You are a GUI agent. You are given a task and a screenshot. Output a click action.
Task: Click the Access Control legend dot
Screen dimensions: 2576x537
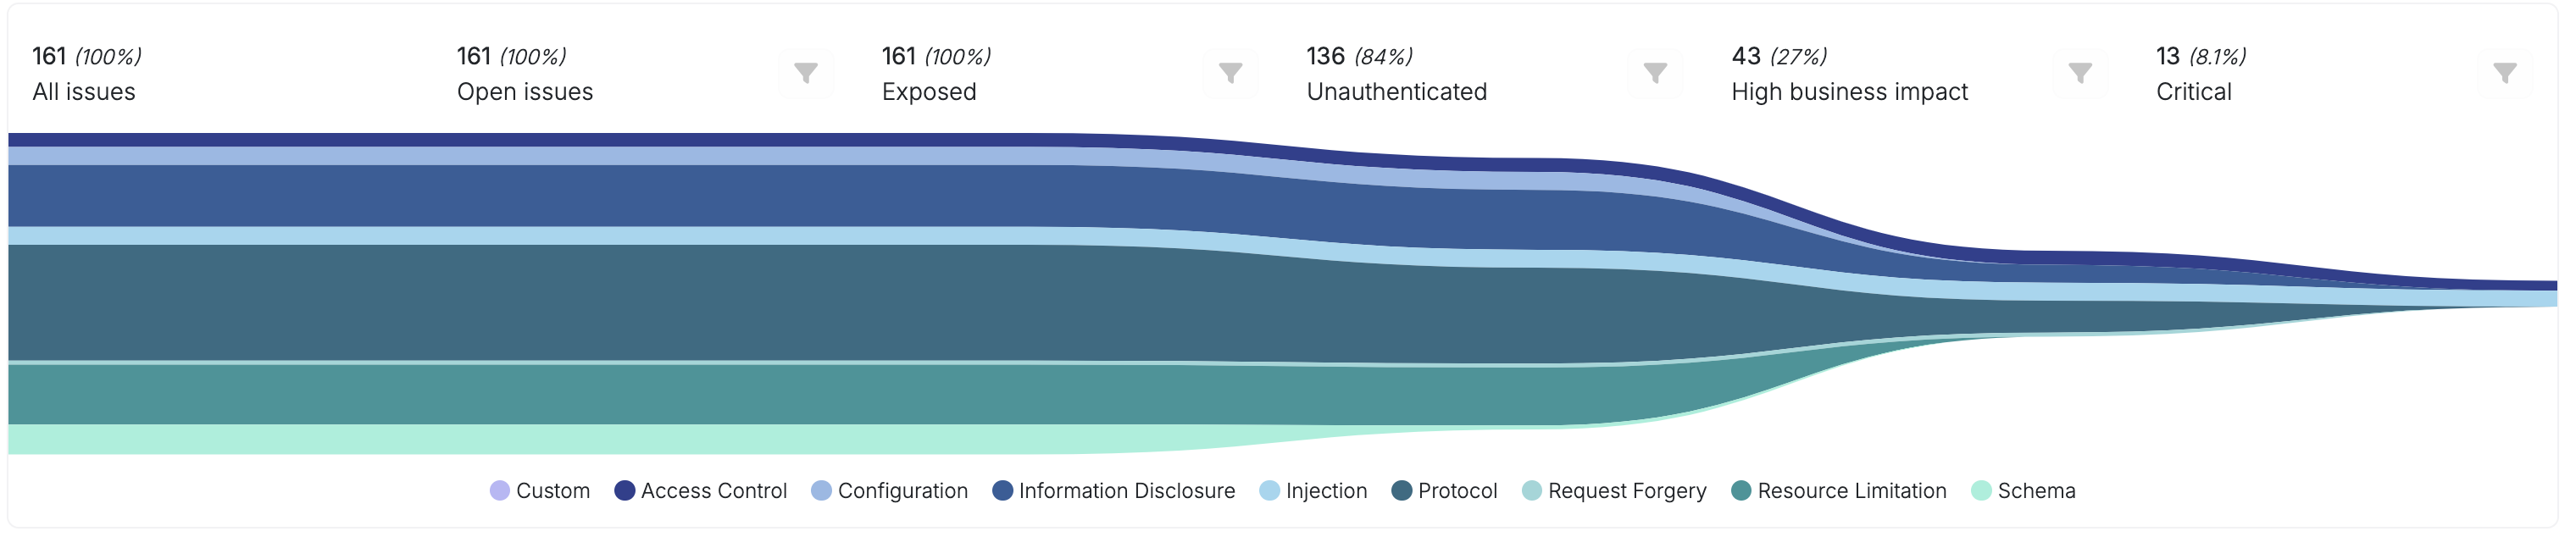point(627,490)
